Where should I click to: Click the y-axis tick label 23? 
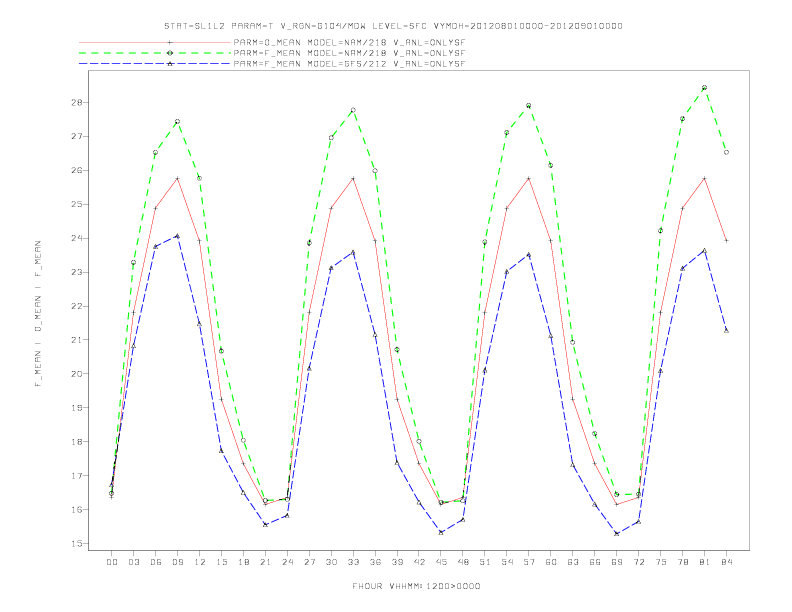click(x=79, y=272)
